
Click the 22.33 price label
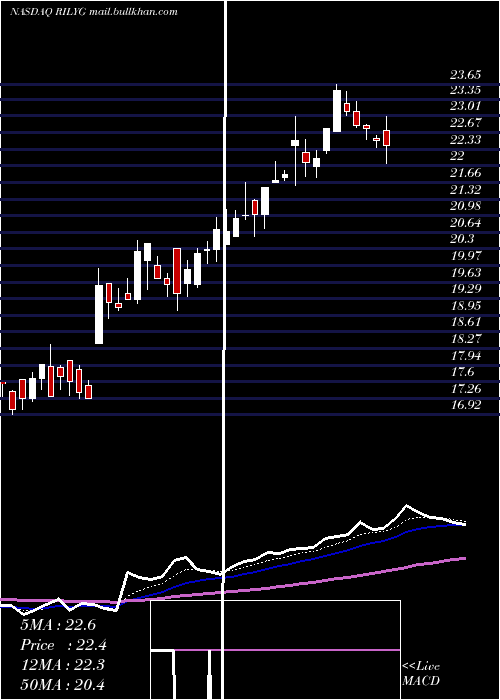pos(465,140)
